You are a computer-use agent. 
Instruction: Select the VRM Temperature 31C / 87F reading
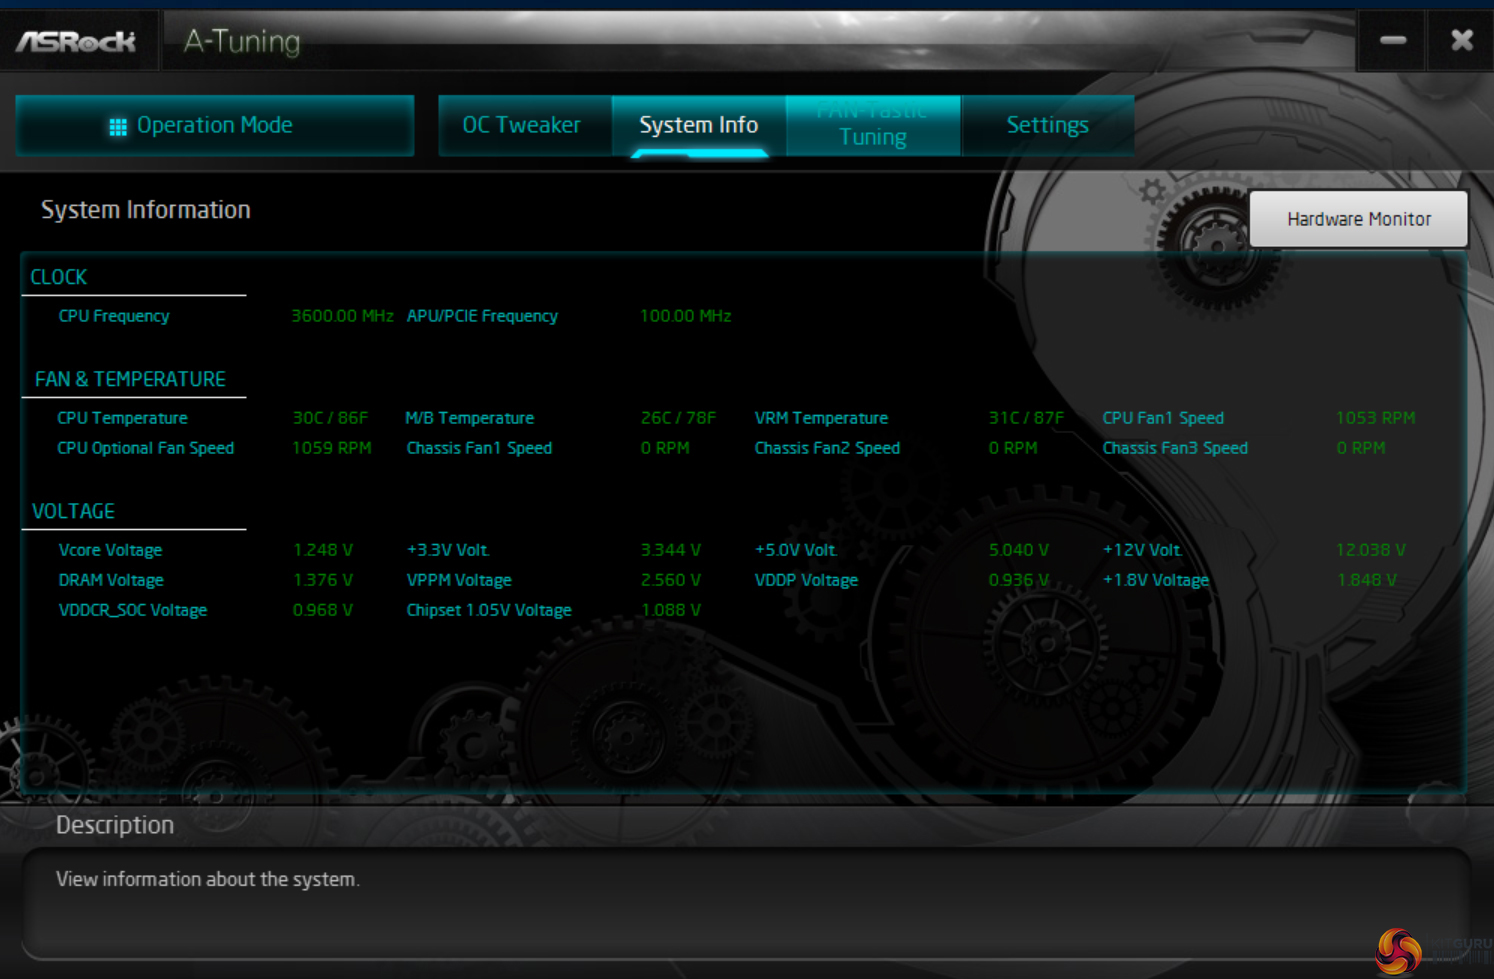(1025, 418)
